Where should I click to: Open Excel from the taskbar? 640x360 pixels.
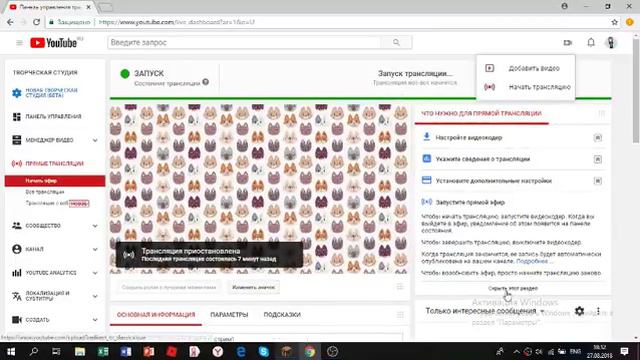pos(103,351)
